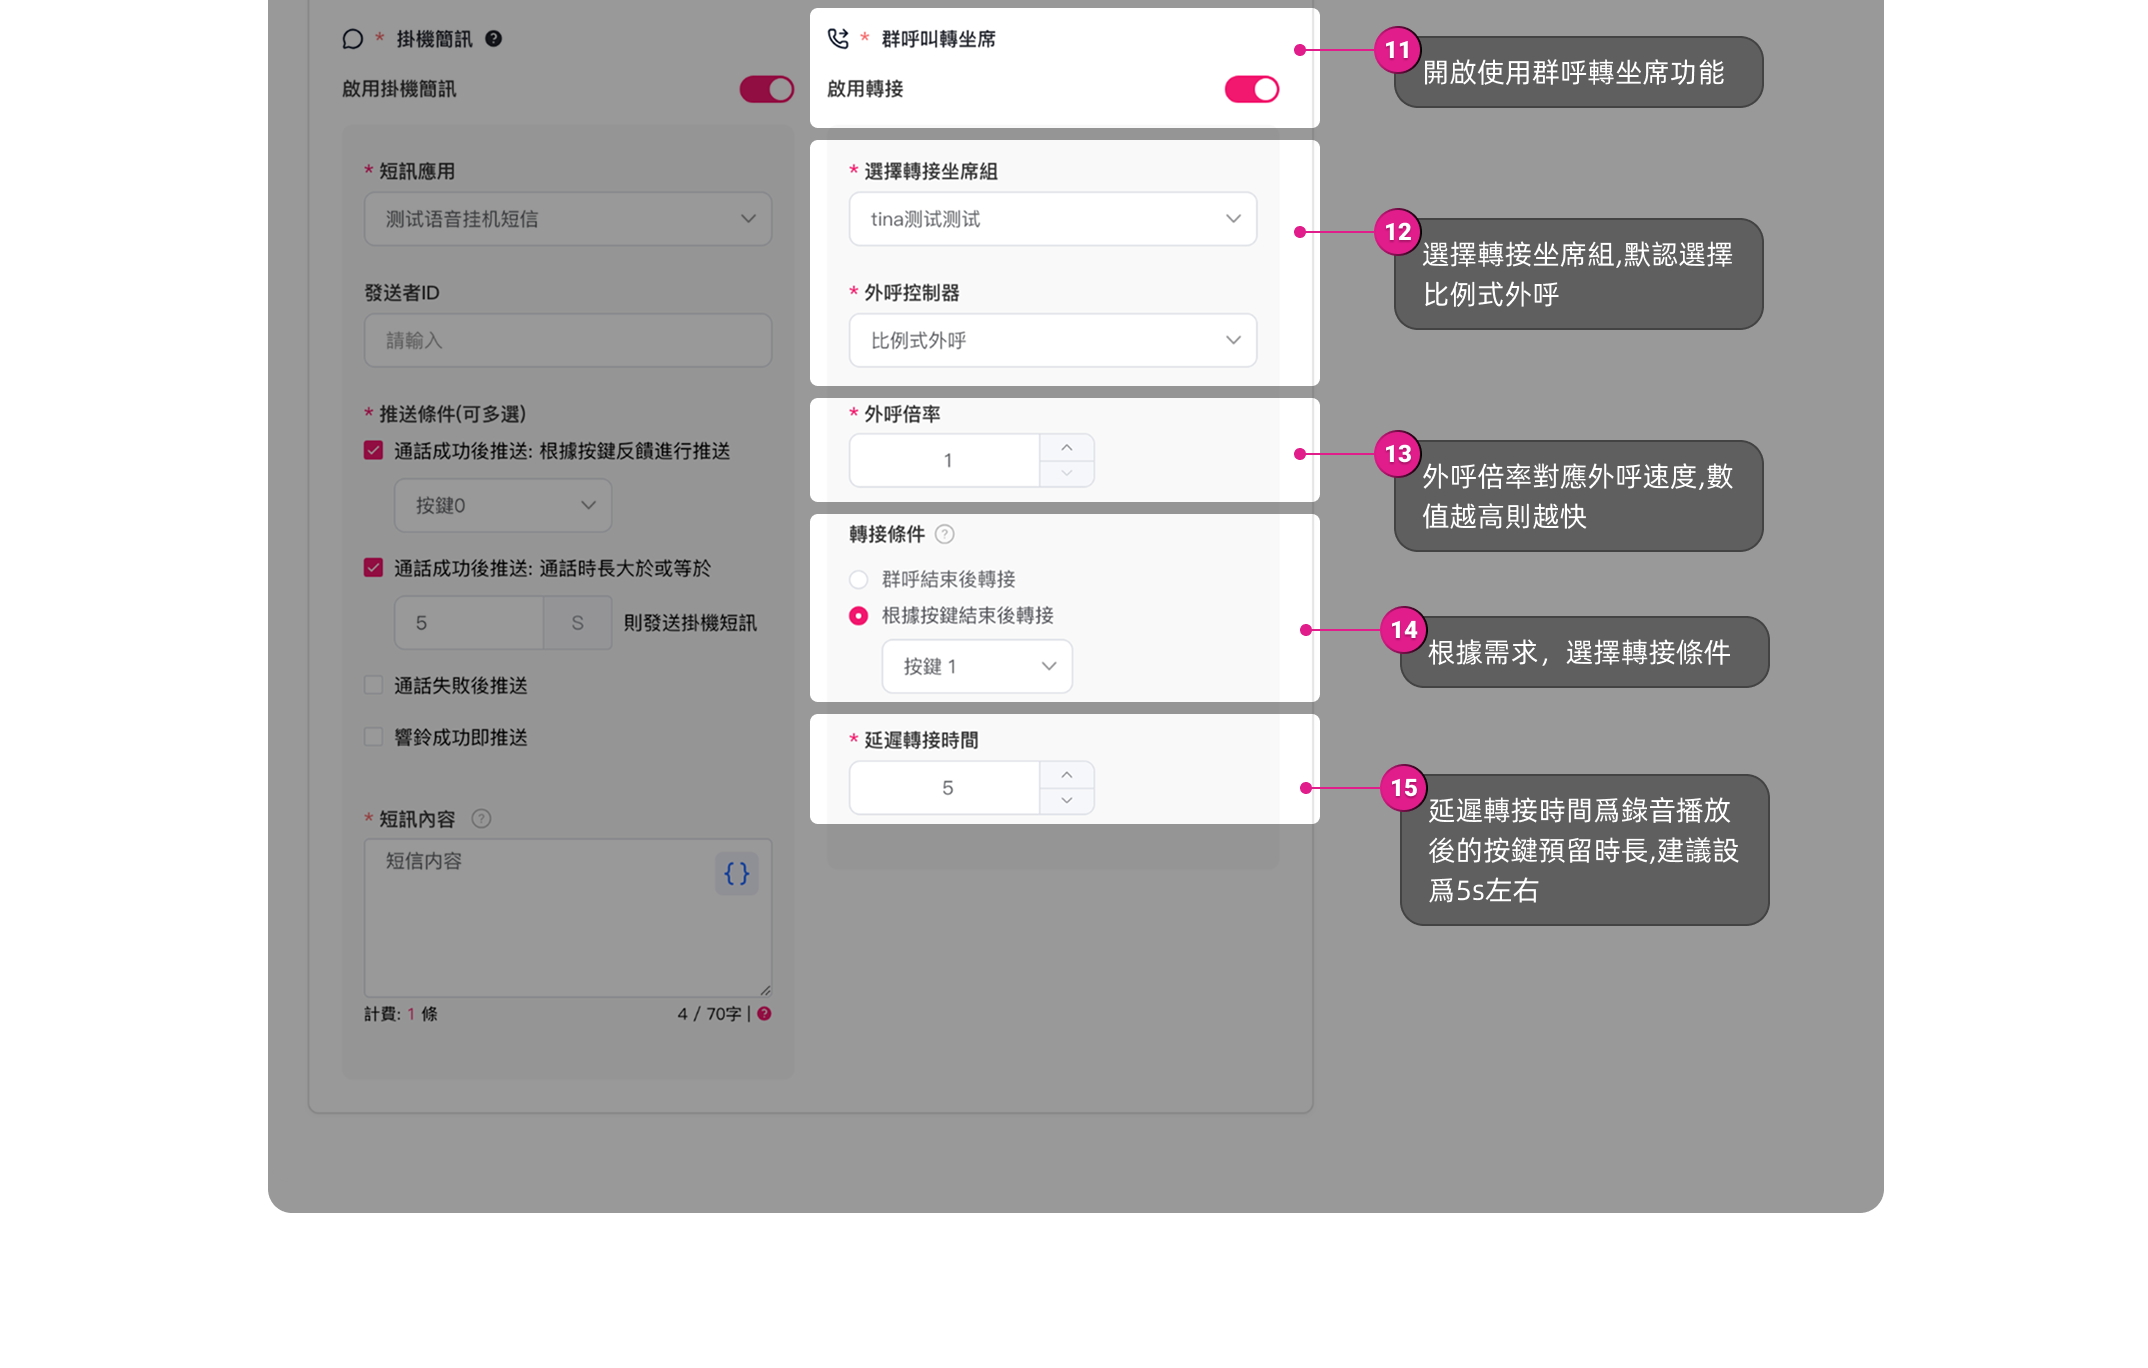Viewport: 2148px width, 1368px height.
Task: Click the chat bubble icon beside 掛機簡訊
Action: tap(352, 39)
